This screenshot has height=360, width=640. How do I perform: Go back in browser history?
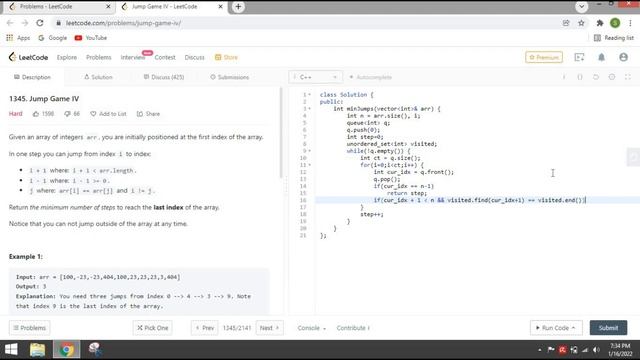pos(10,23)
